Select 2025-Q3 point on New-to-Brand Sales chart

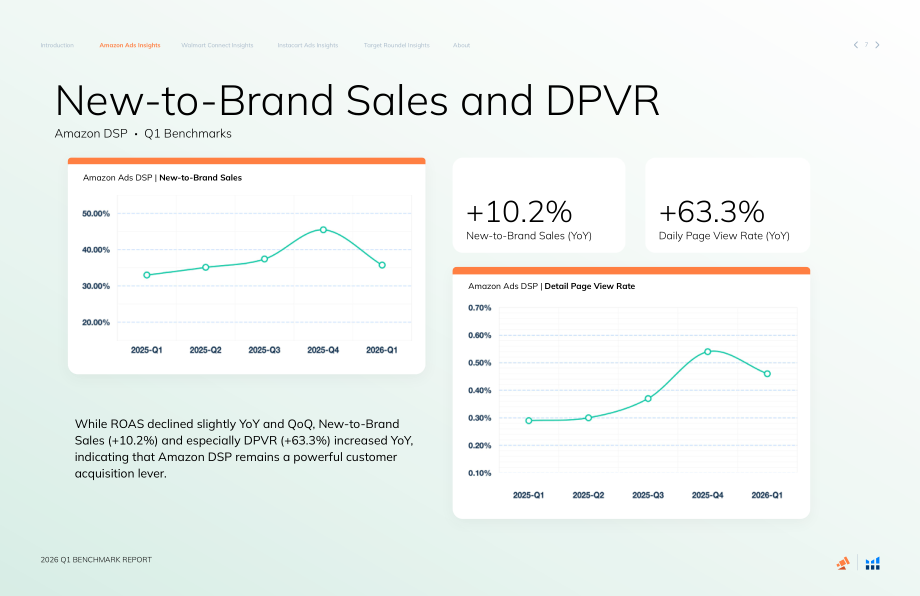point(264,259)
